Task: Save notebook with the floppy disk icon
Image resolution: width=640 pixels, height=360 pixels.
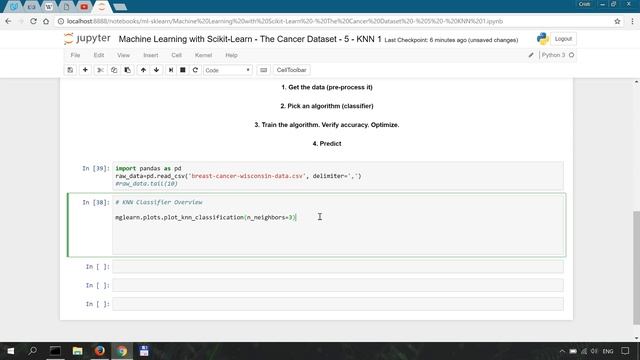Action: click(x=70, y=70)
